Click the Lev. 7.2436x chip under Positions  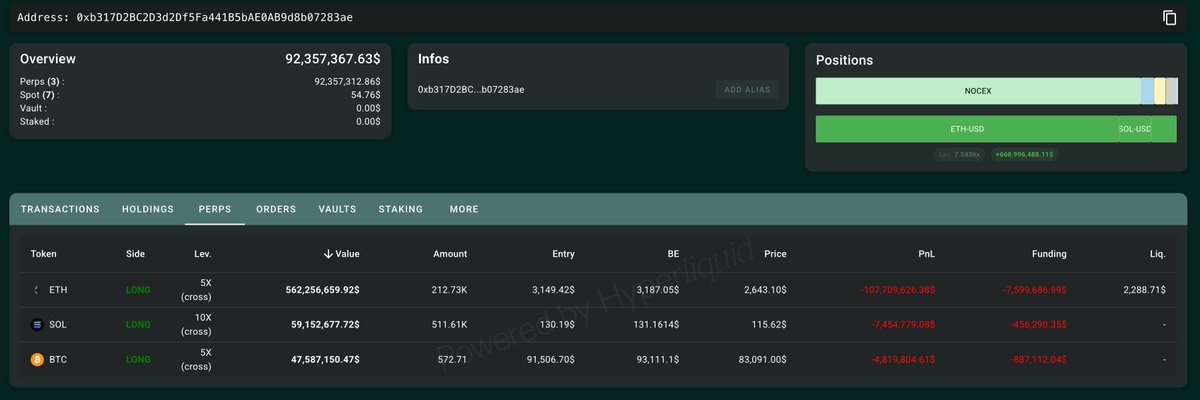click(961, 155)
